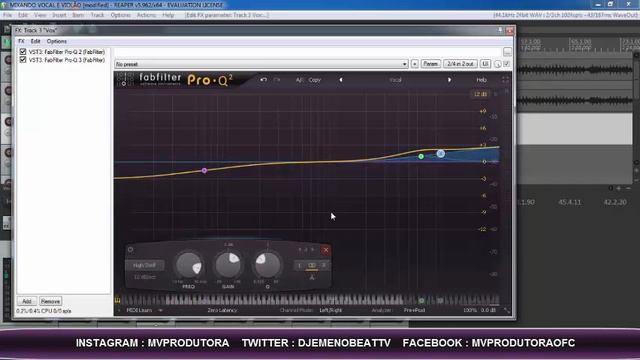Open REAPER Actions menu
640x360 pixels.
click(146, 15)
